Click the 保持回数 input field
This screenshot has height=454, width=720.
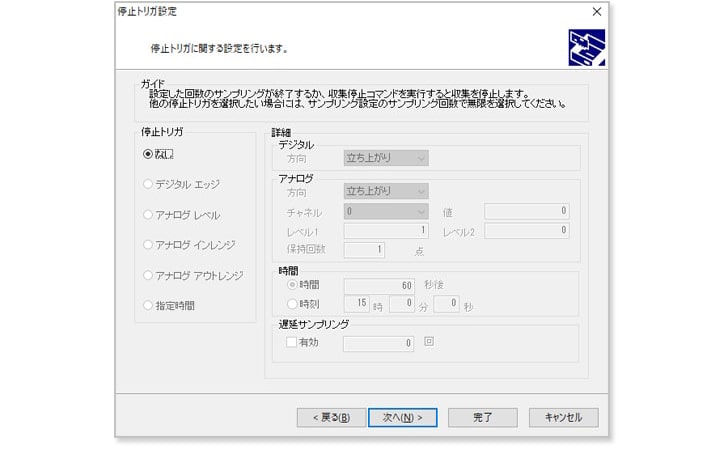point(365,250)
